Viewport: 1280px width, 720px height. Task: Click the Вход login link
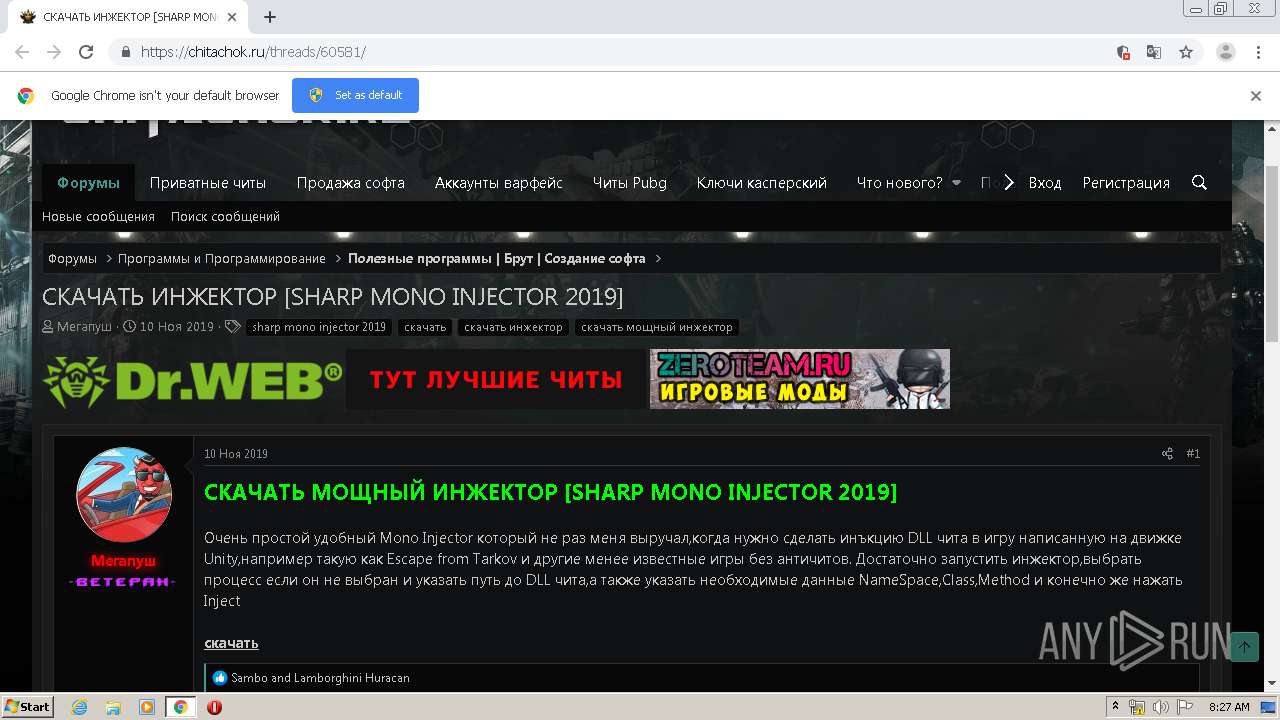(1045, 183)
